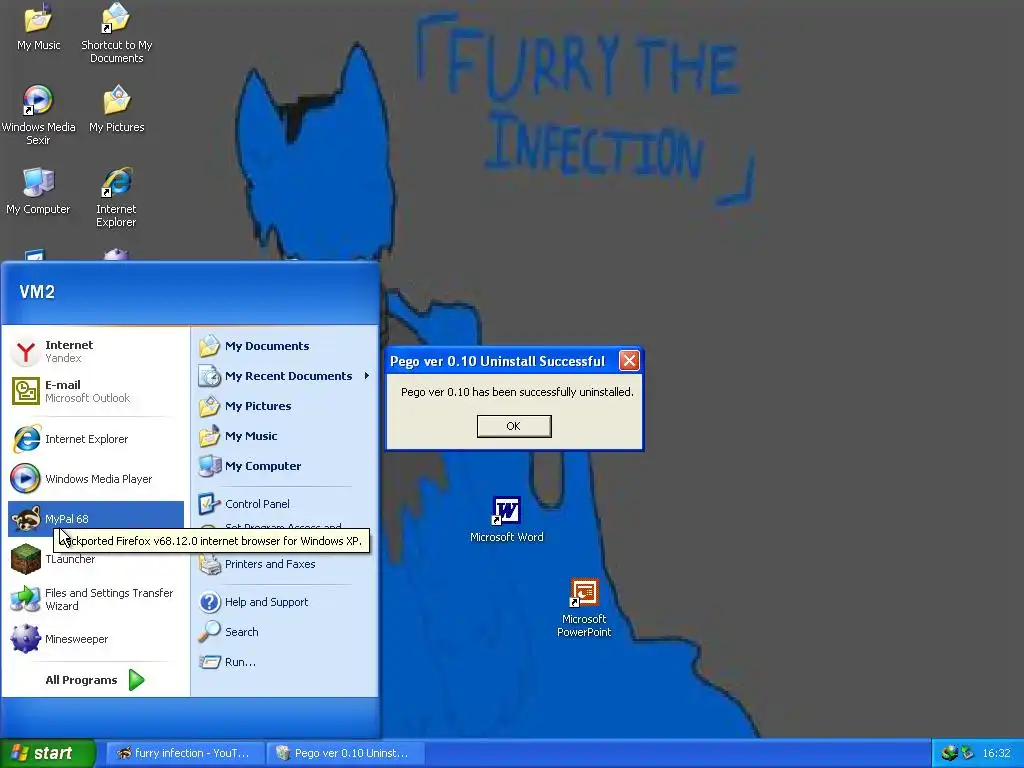1024x768 pixels.
Task: Expand My Recent Documents submenu
Action: click(285, 376)
